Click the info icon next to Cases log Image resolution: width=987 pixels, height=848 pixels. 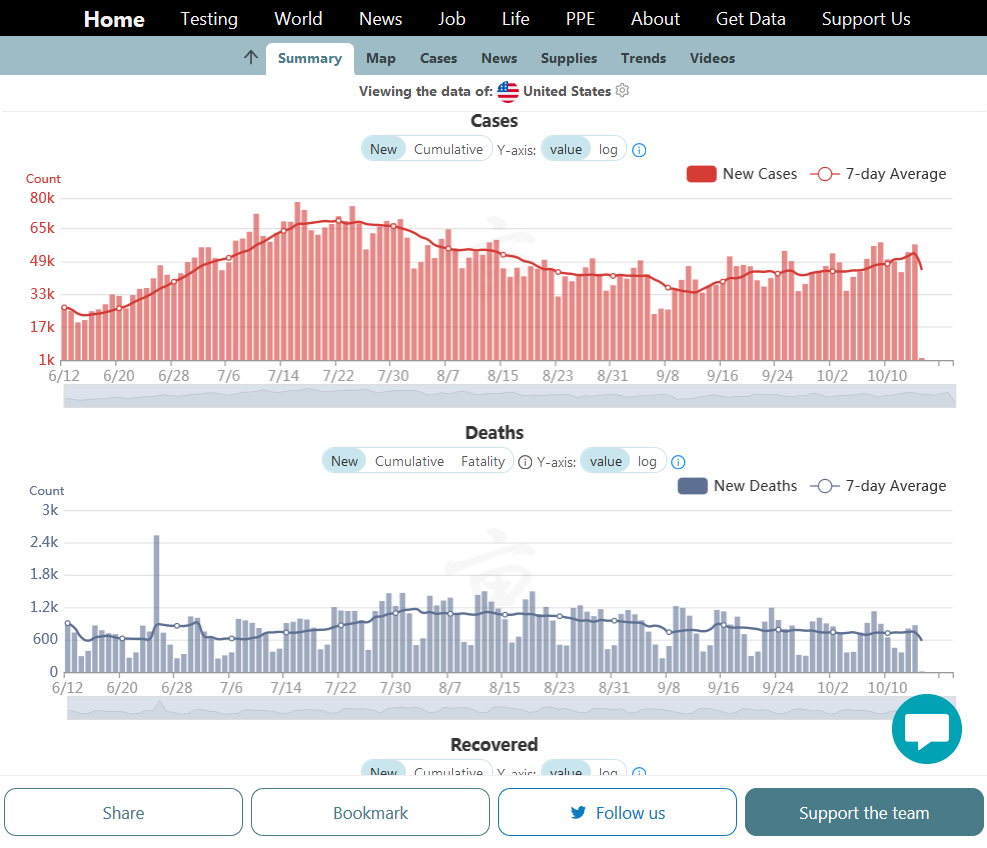click(x=640, y=150)
